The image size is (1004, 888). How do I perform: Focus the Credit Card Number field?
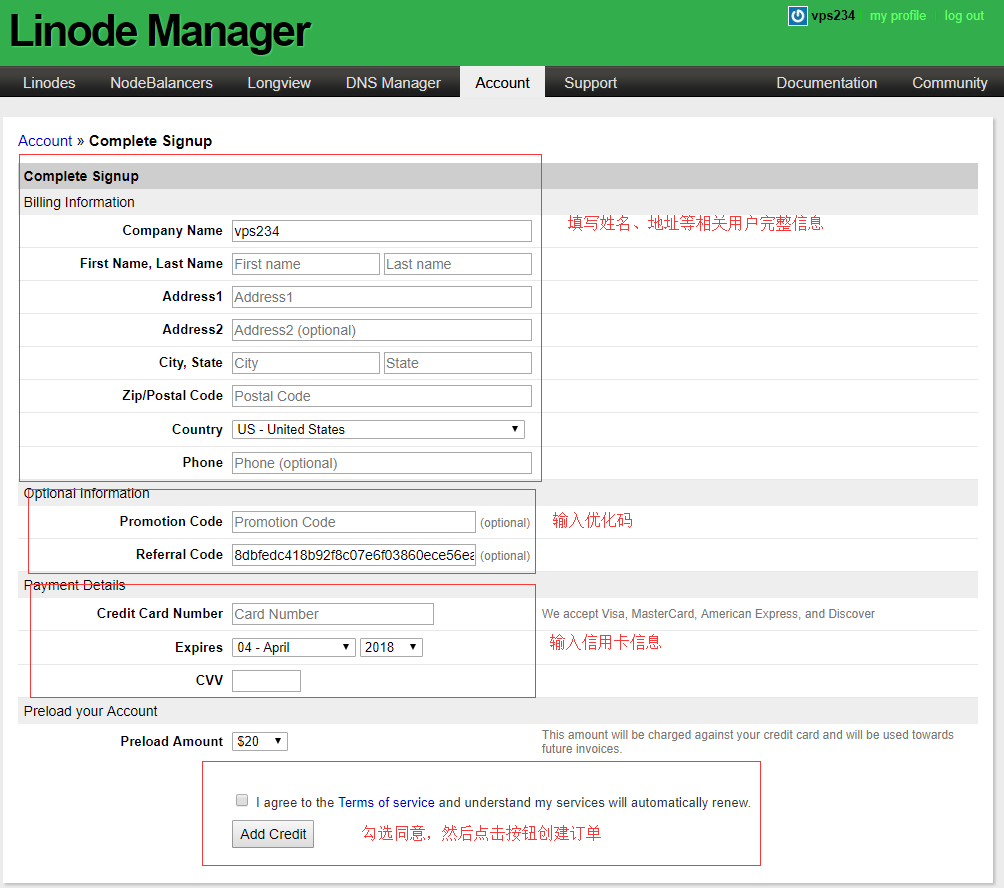pos(333,614)
